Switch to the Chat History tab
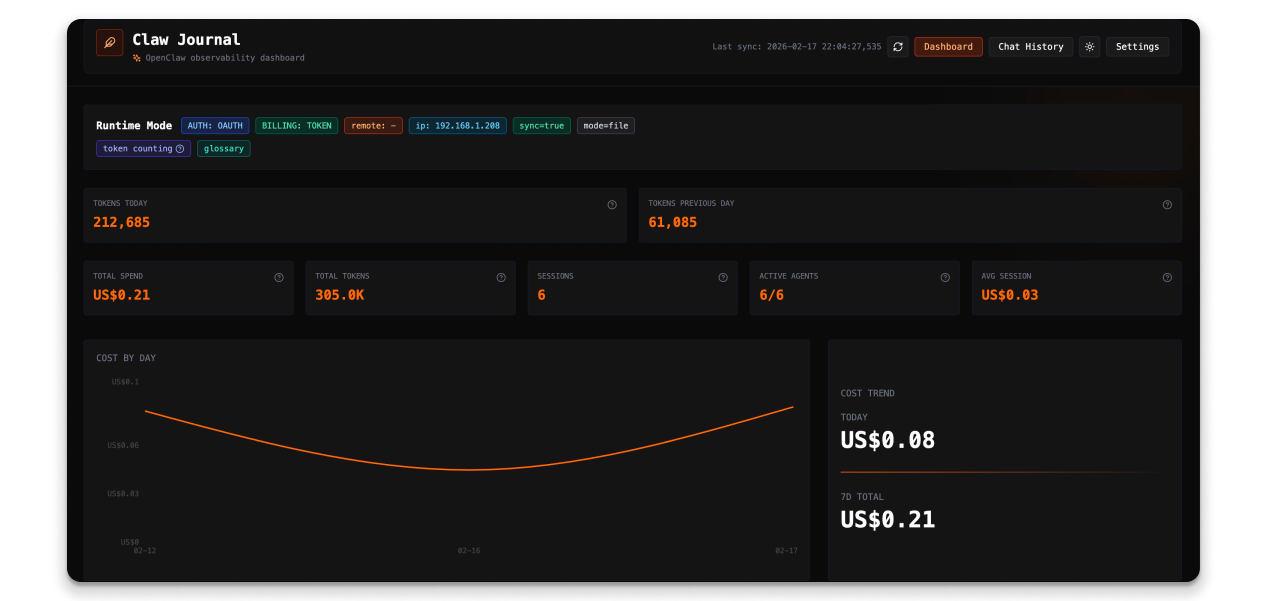Viewport: 1268px width, 601px height. click(x=1030, y=47)
